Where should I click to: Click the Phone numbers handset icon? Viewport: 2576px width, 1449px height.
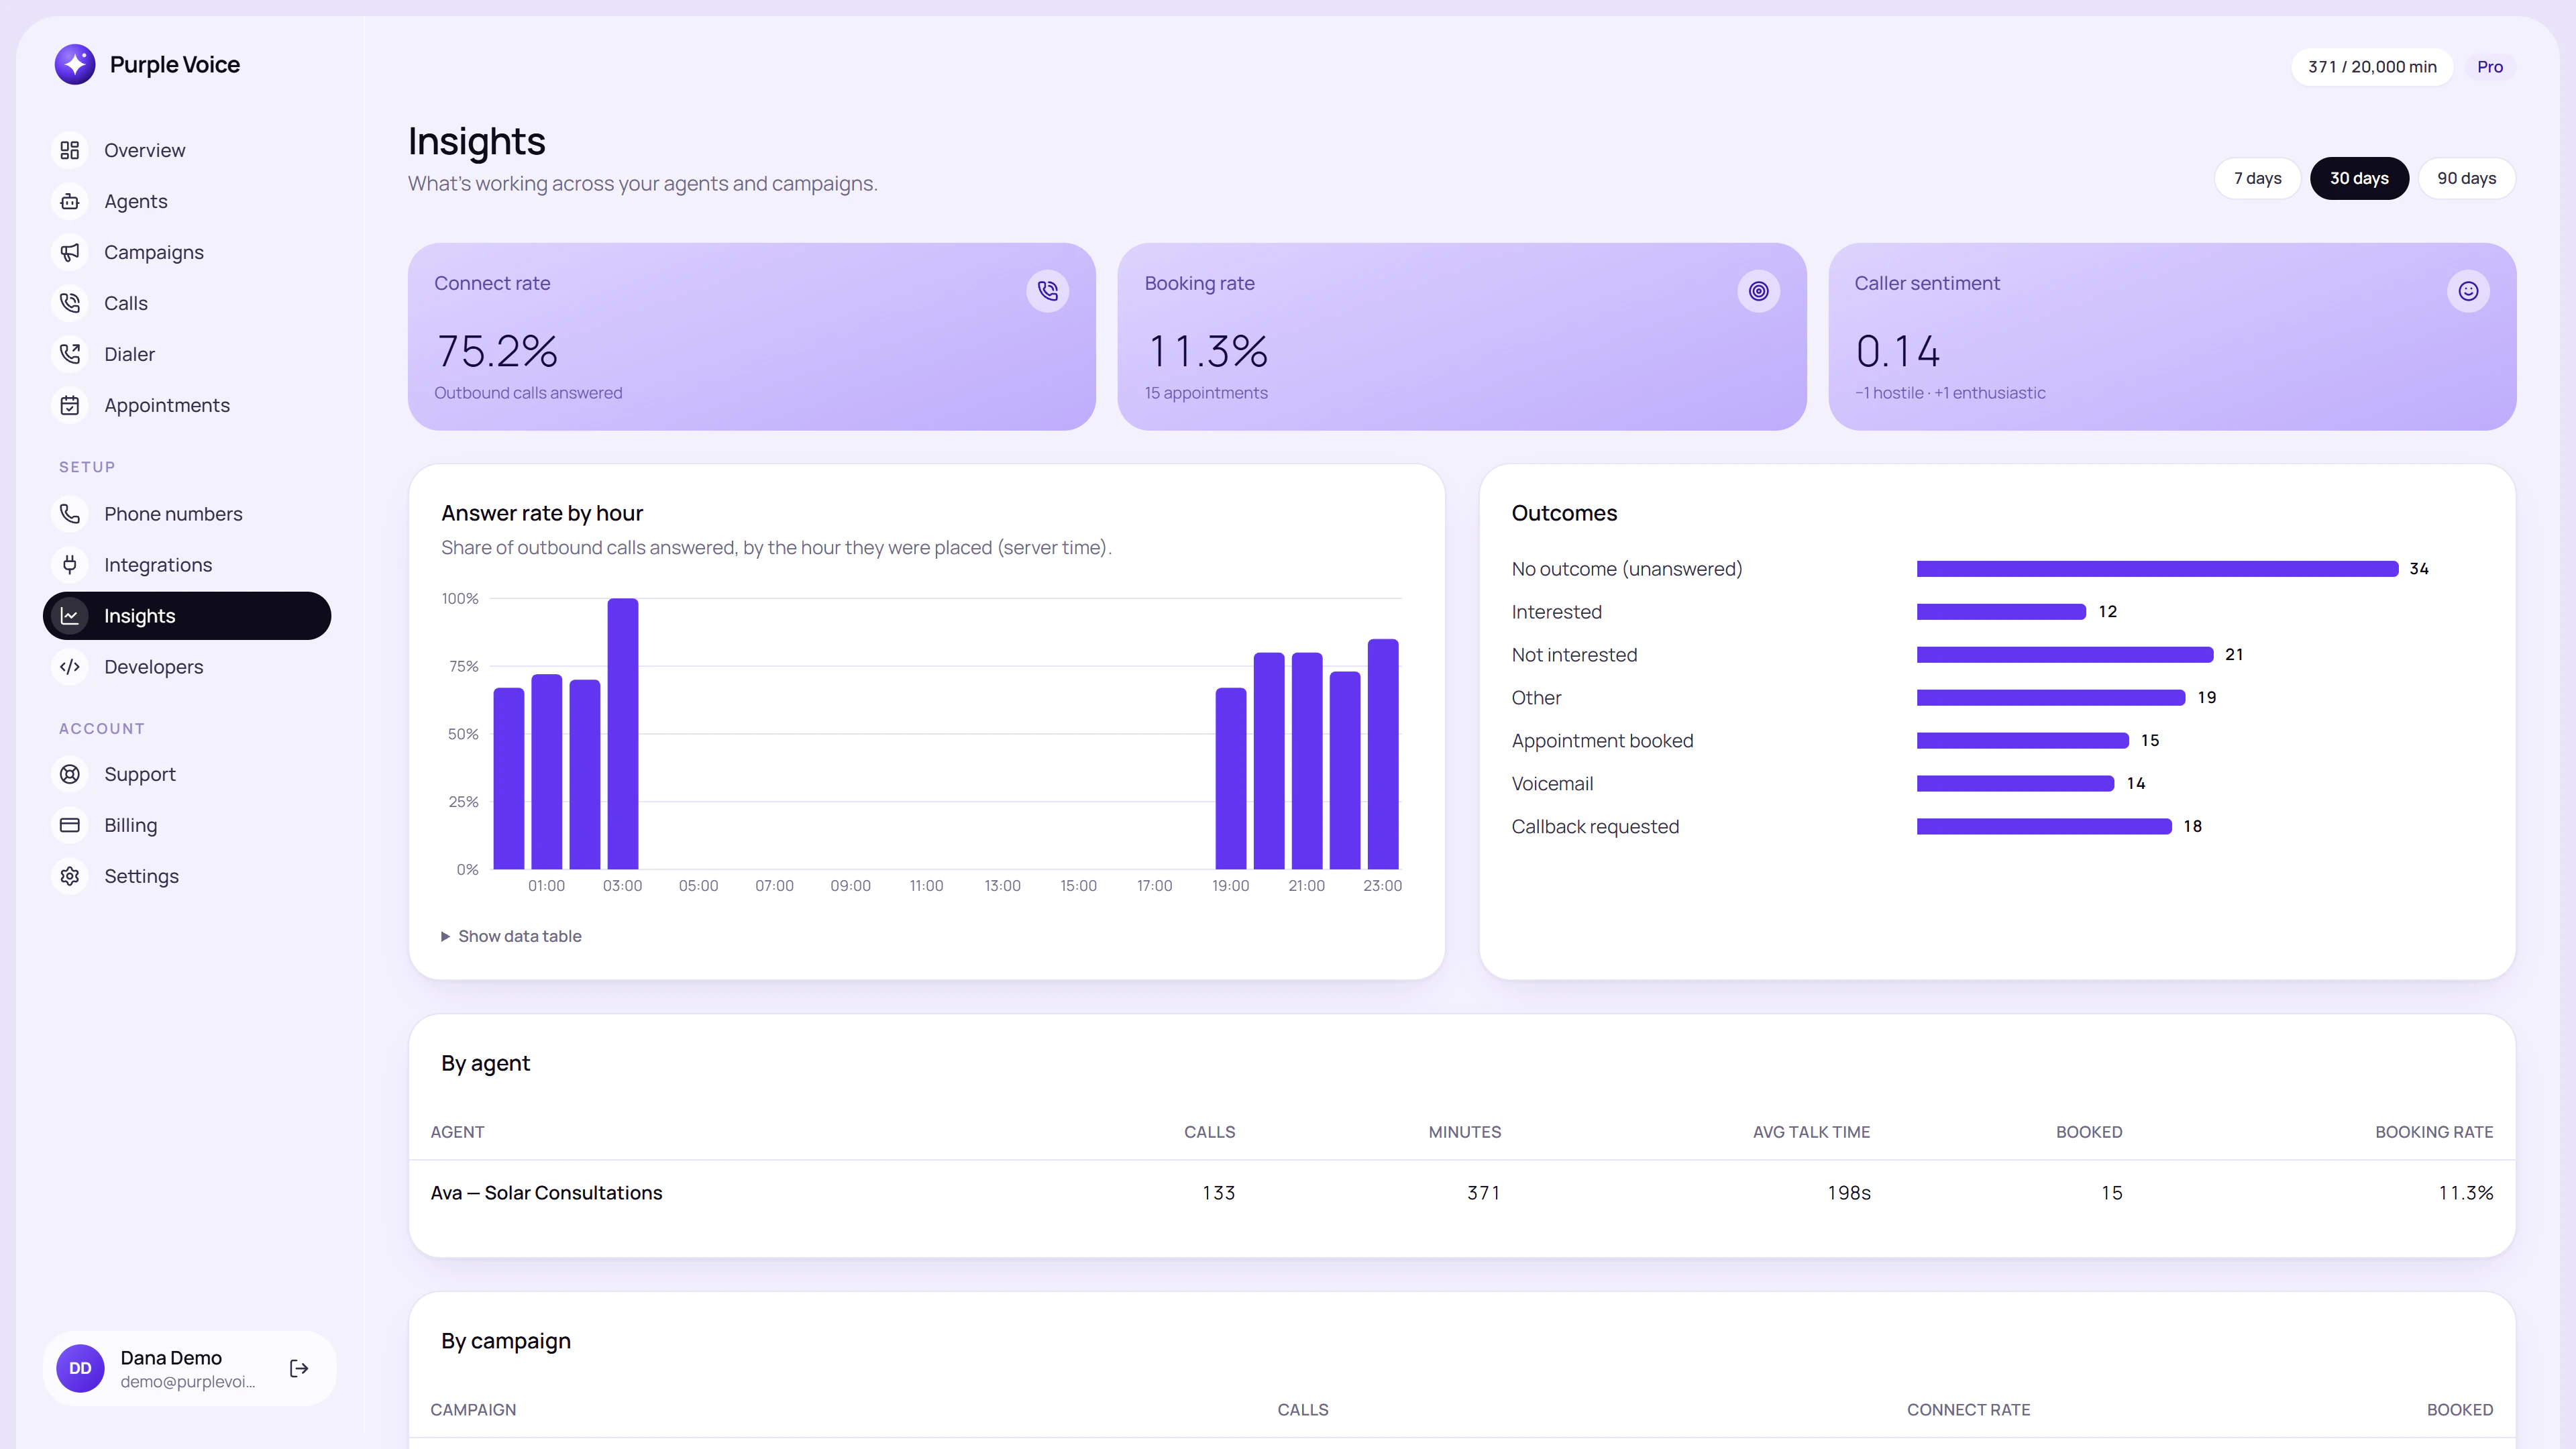click(70, 514)
